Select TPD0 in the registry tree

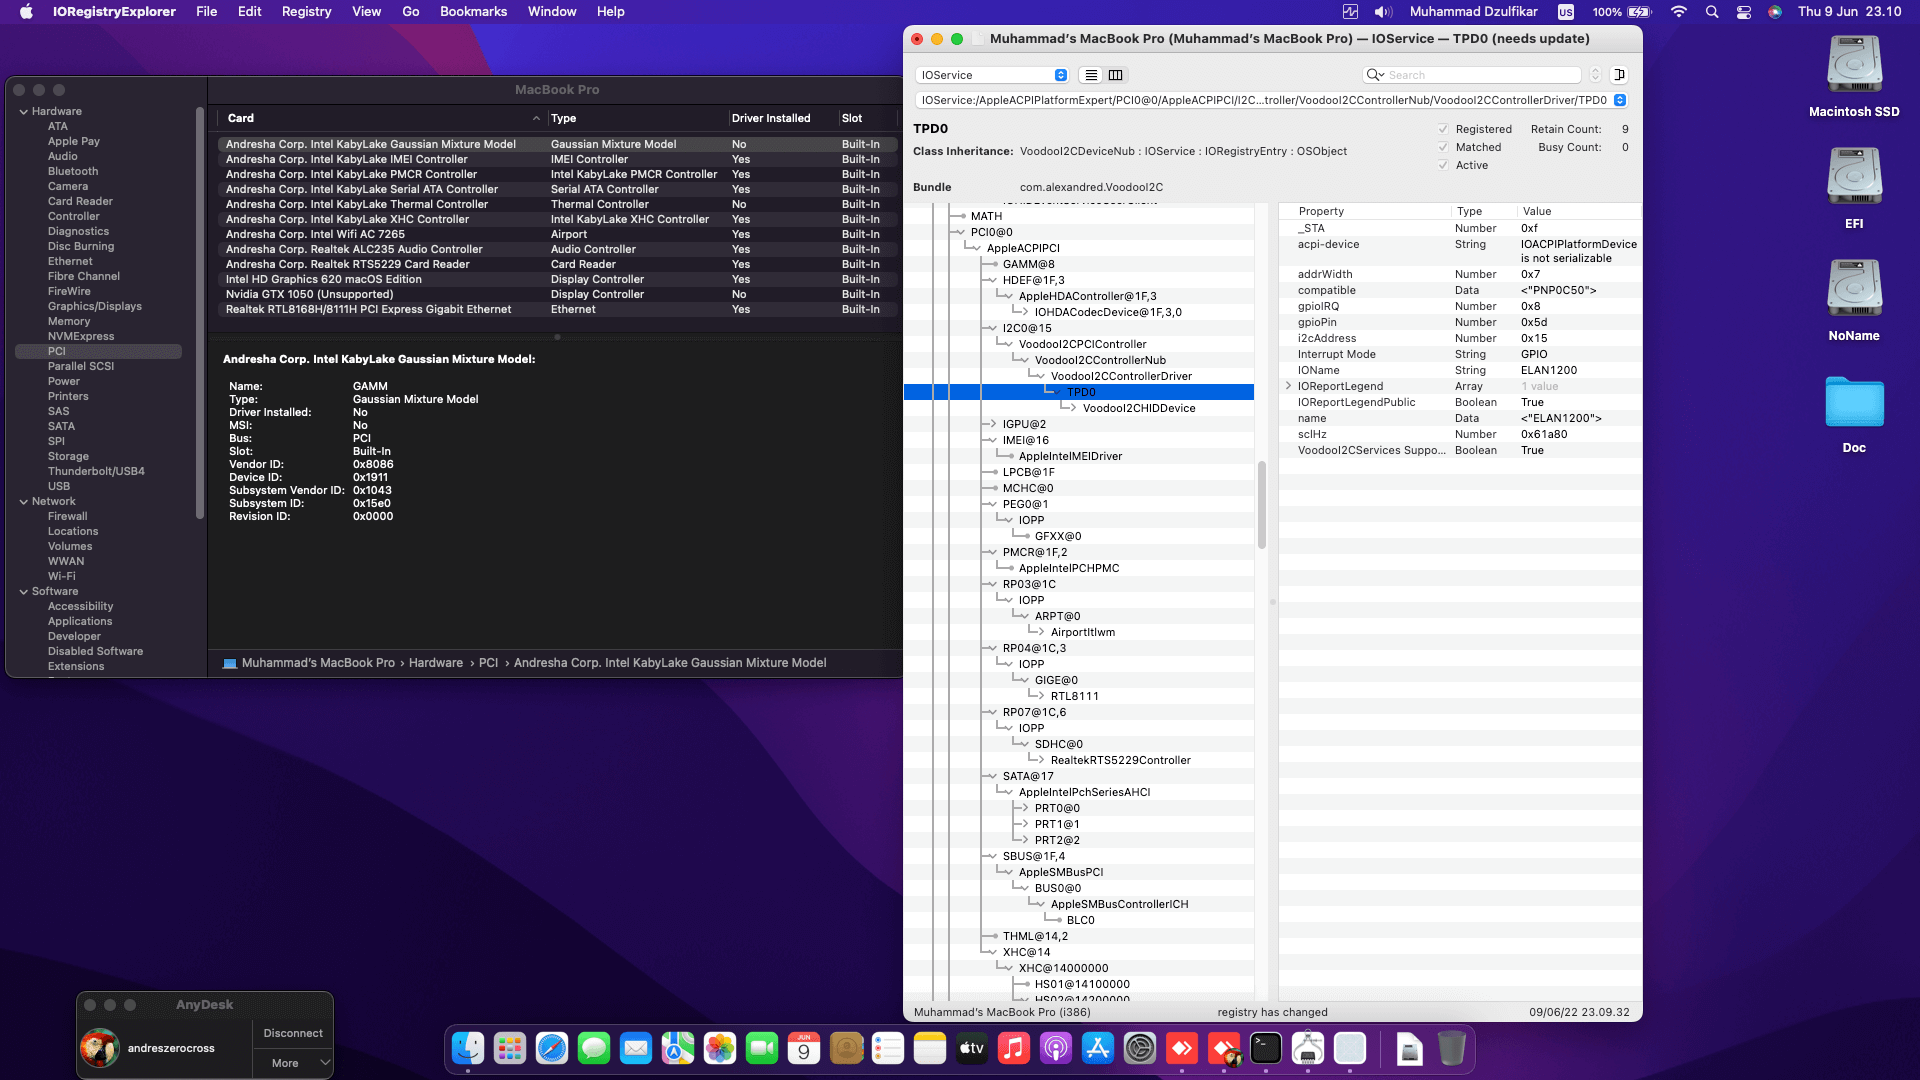(1079, 392)
